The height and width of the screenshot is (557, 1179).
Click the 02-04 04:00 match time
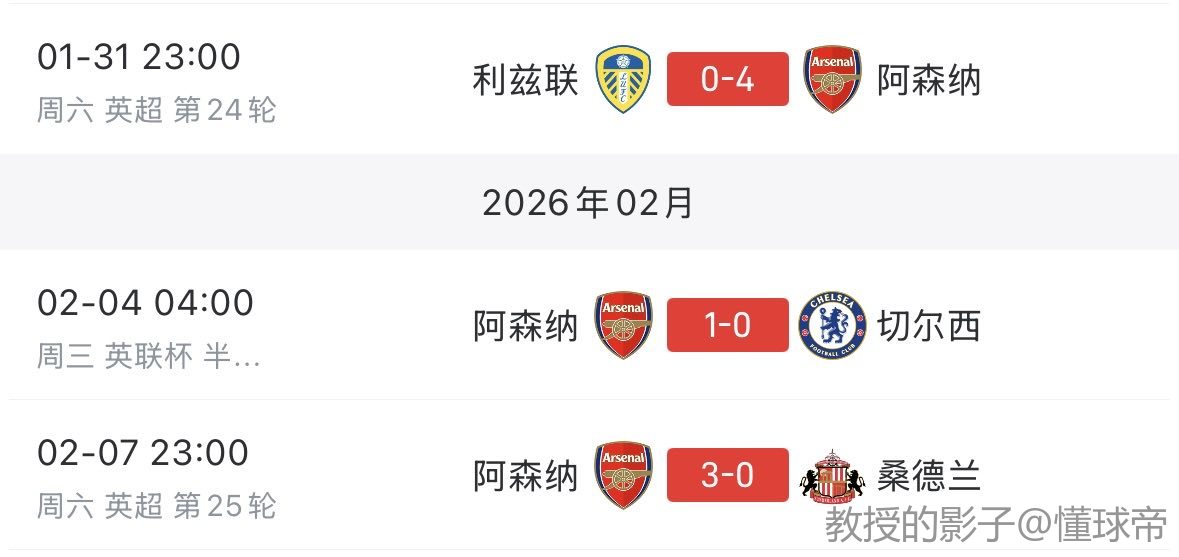pyautogui.click(x=146, y=303)
